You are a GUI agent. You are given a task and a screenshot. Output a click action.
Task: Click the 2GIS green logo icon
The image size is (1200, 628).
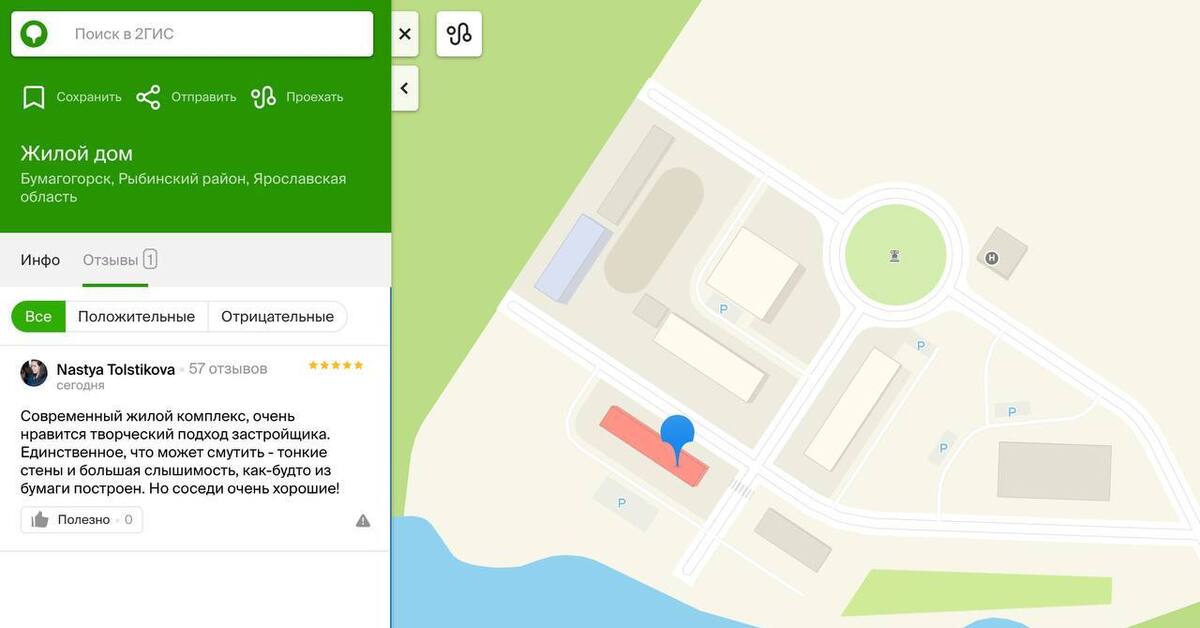pos(34,34)
